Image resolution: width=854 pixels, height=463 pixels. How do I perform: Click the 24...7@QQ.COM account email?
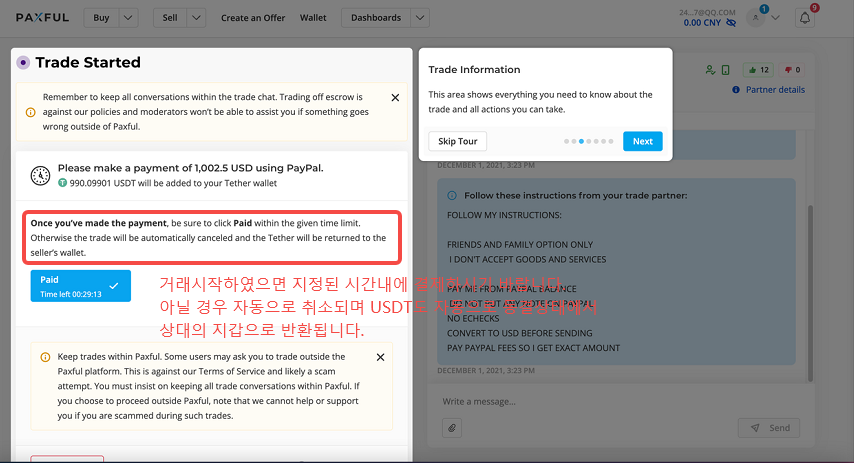(x=707, y=12)
